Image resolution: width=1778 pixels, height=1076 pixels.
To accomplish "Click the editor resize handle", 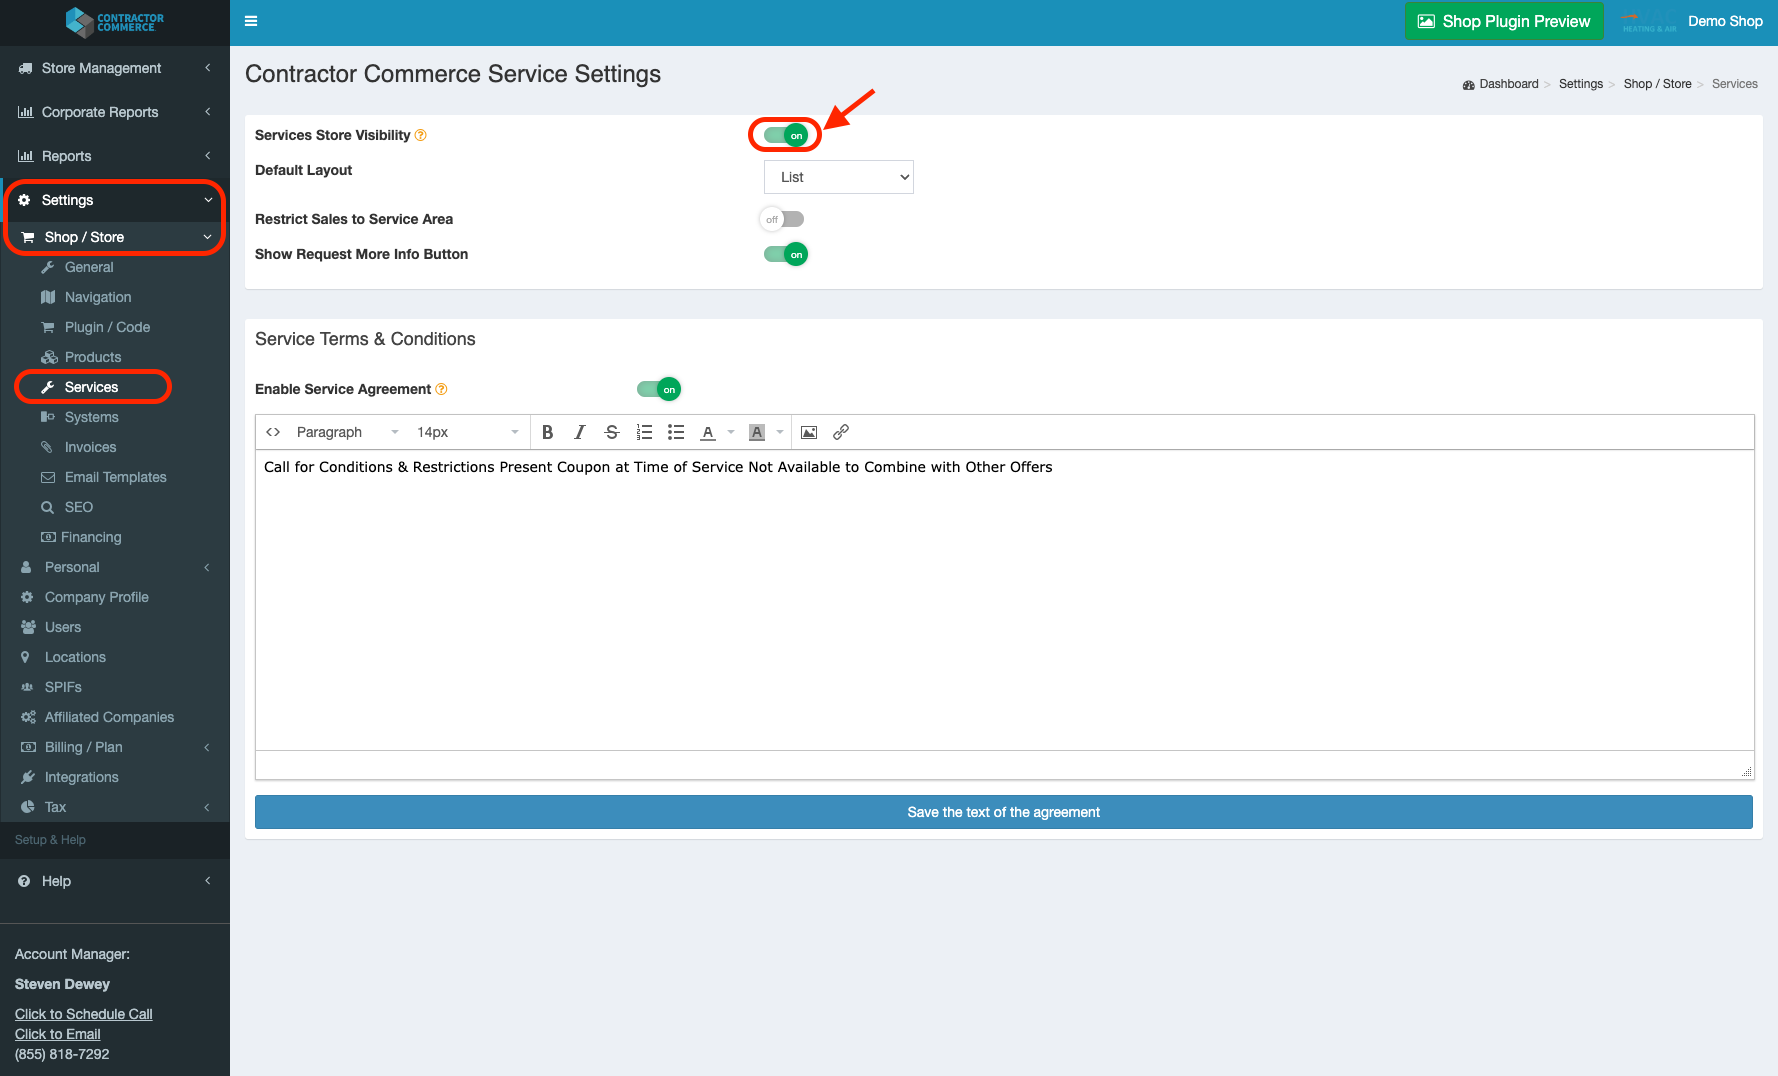I will (x=1746, y=771).
